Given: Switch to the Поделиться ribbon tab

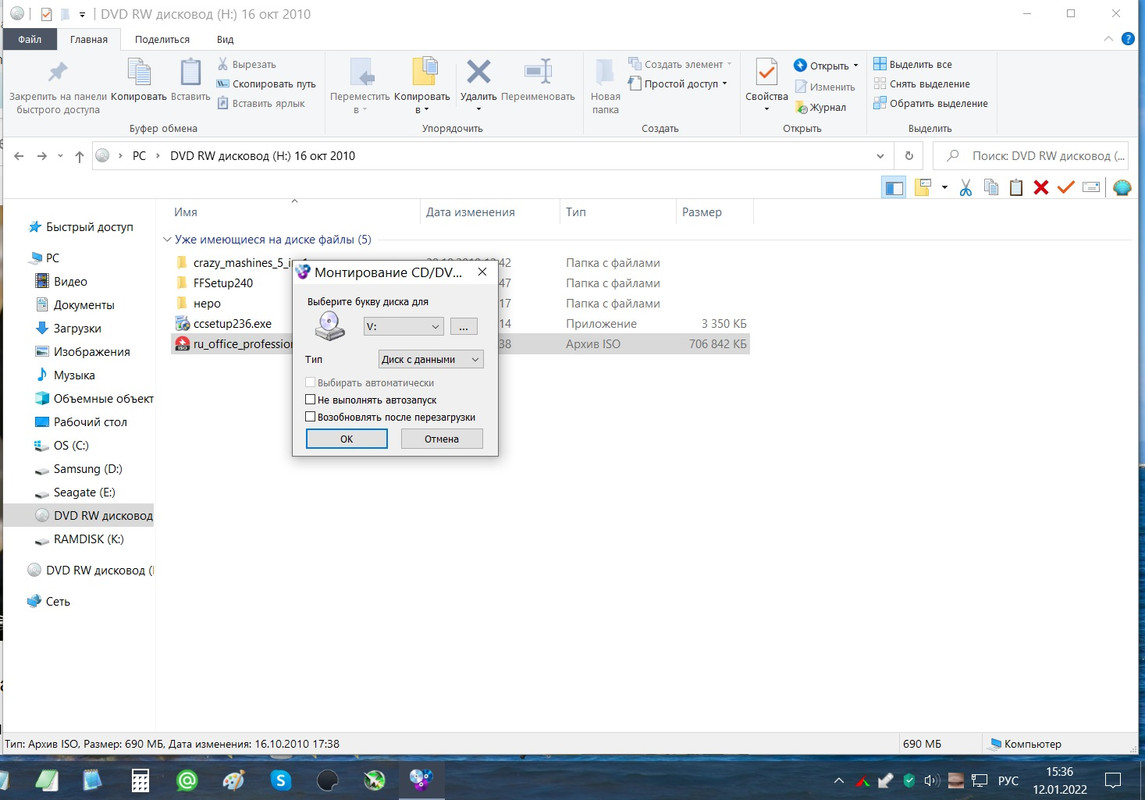Looking at the screenshot, I should click(162, 39).
